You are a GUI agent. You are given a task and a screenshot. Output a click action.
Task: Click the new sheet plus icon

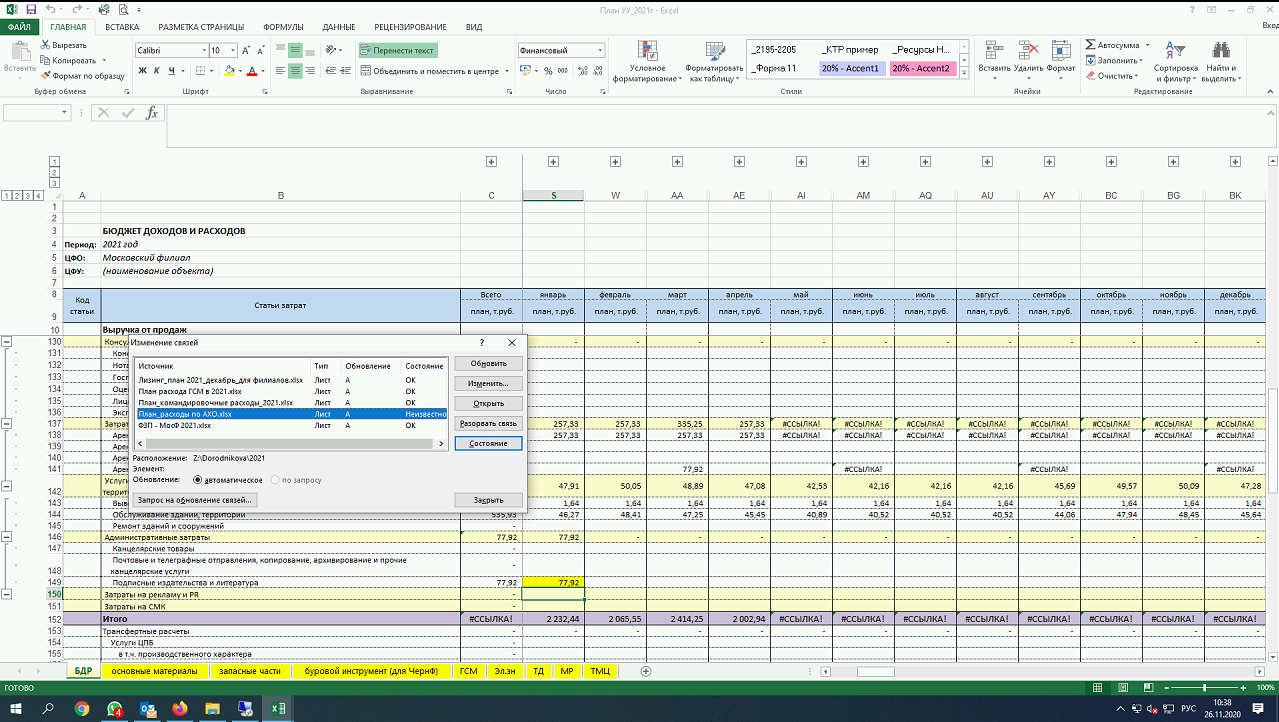tap(646, 671)
